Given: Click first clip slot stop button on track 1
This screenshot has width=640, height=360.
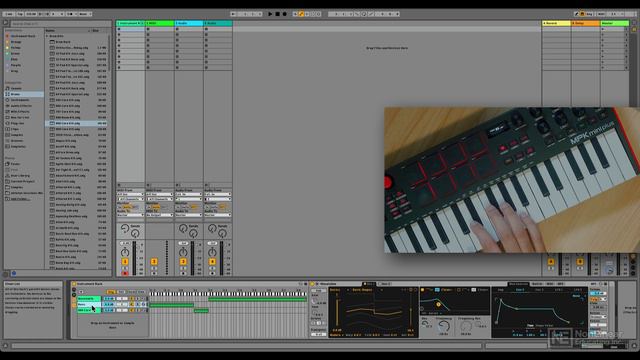Looking at the screenshot, I should (119, 29).
